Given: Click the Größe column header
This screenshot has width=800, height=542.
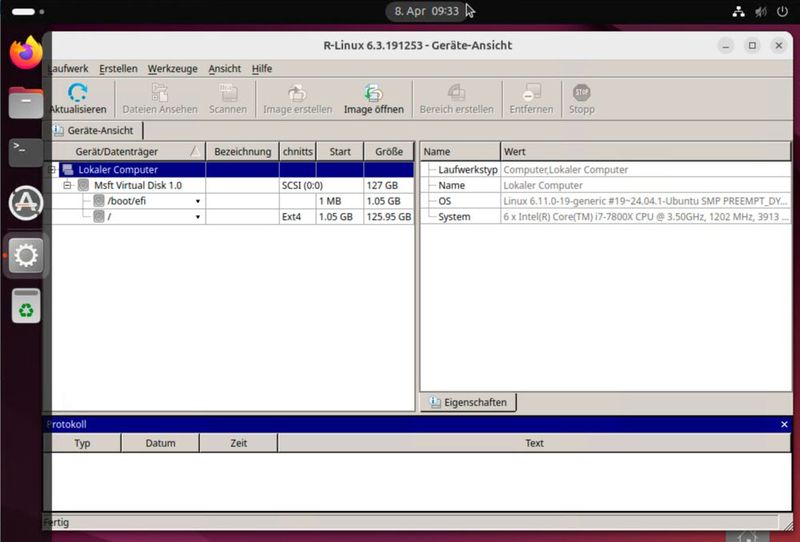Looking at the screenshot, I should [389, 152].
